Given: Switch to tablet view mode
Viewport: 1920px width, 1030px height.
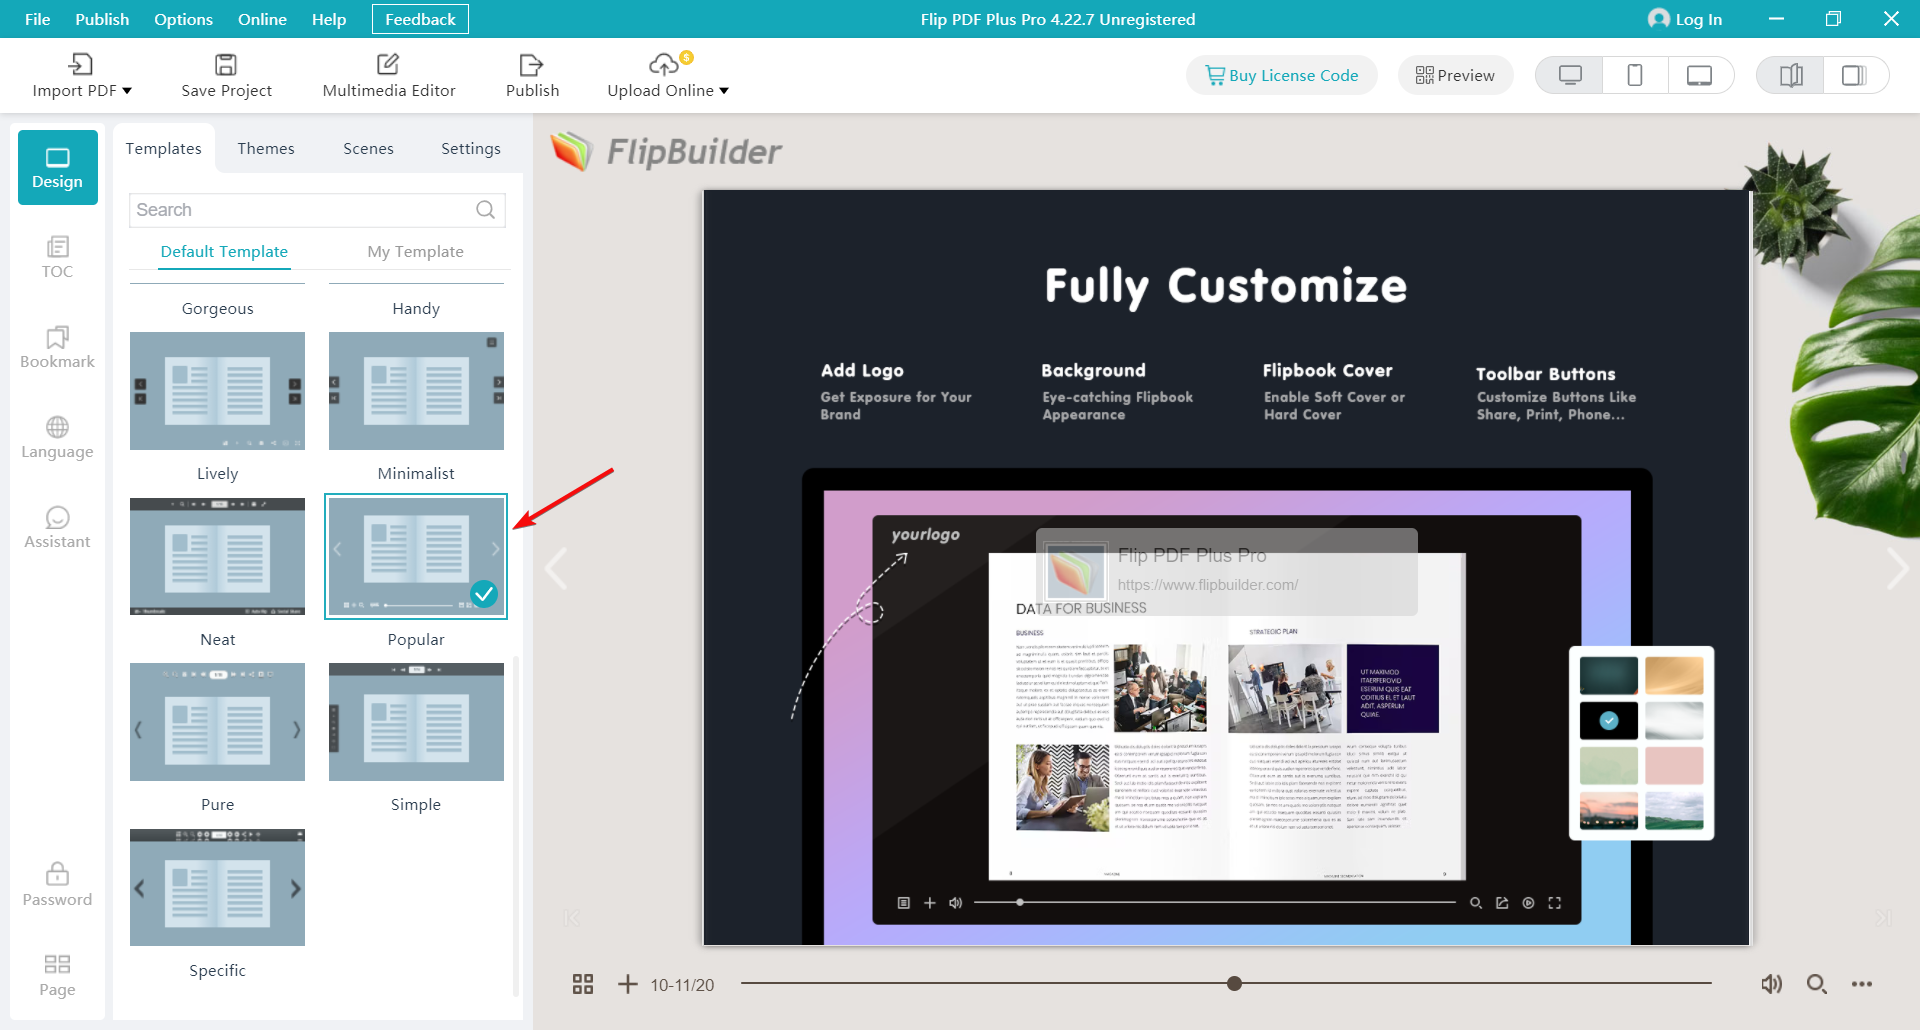Looking at the screenshot, I should pos(1700,75).
